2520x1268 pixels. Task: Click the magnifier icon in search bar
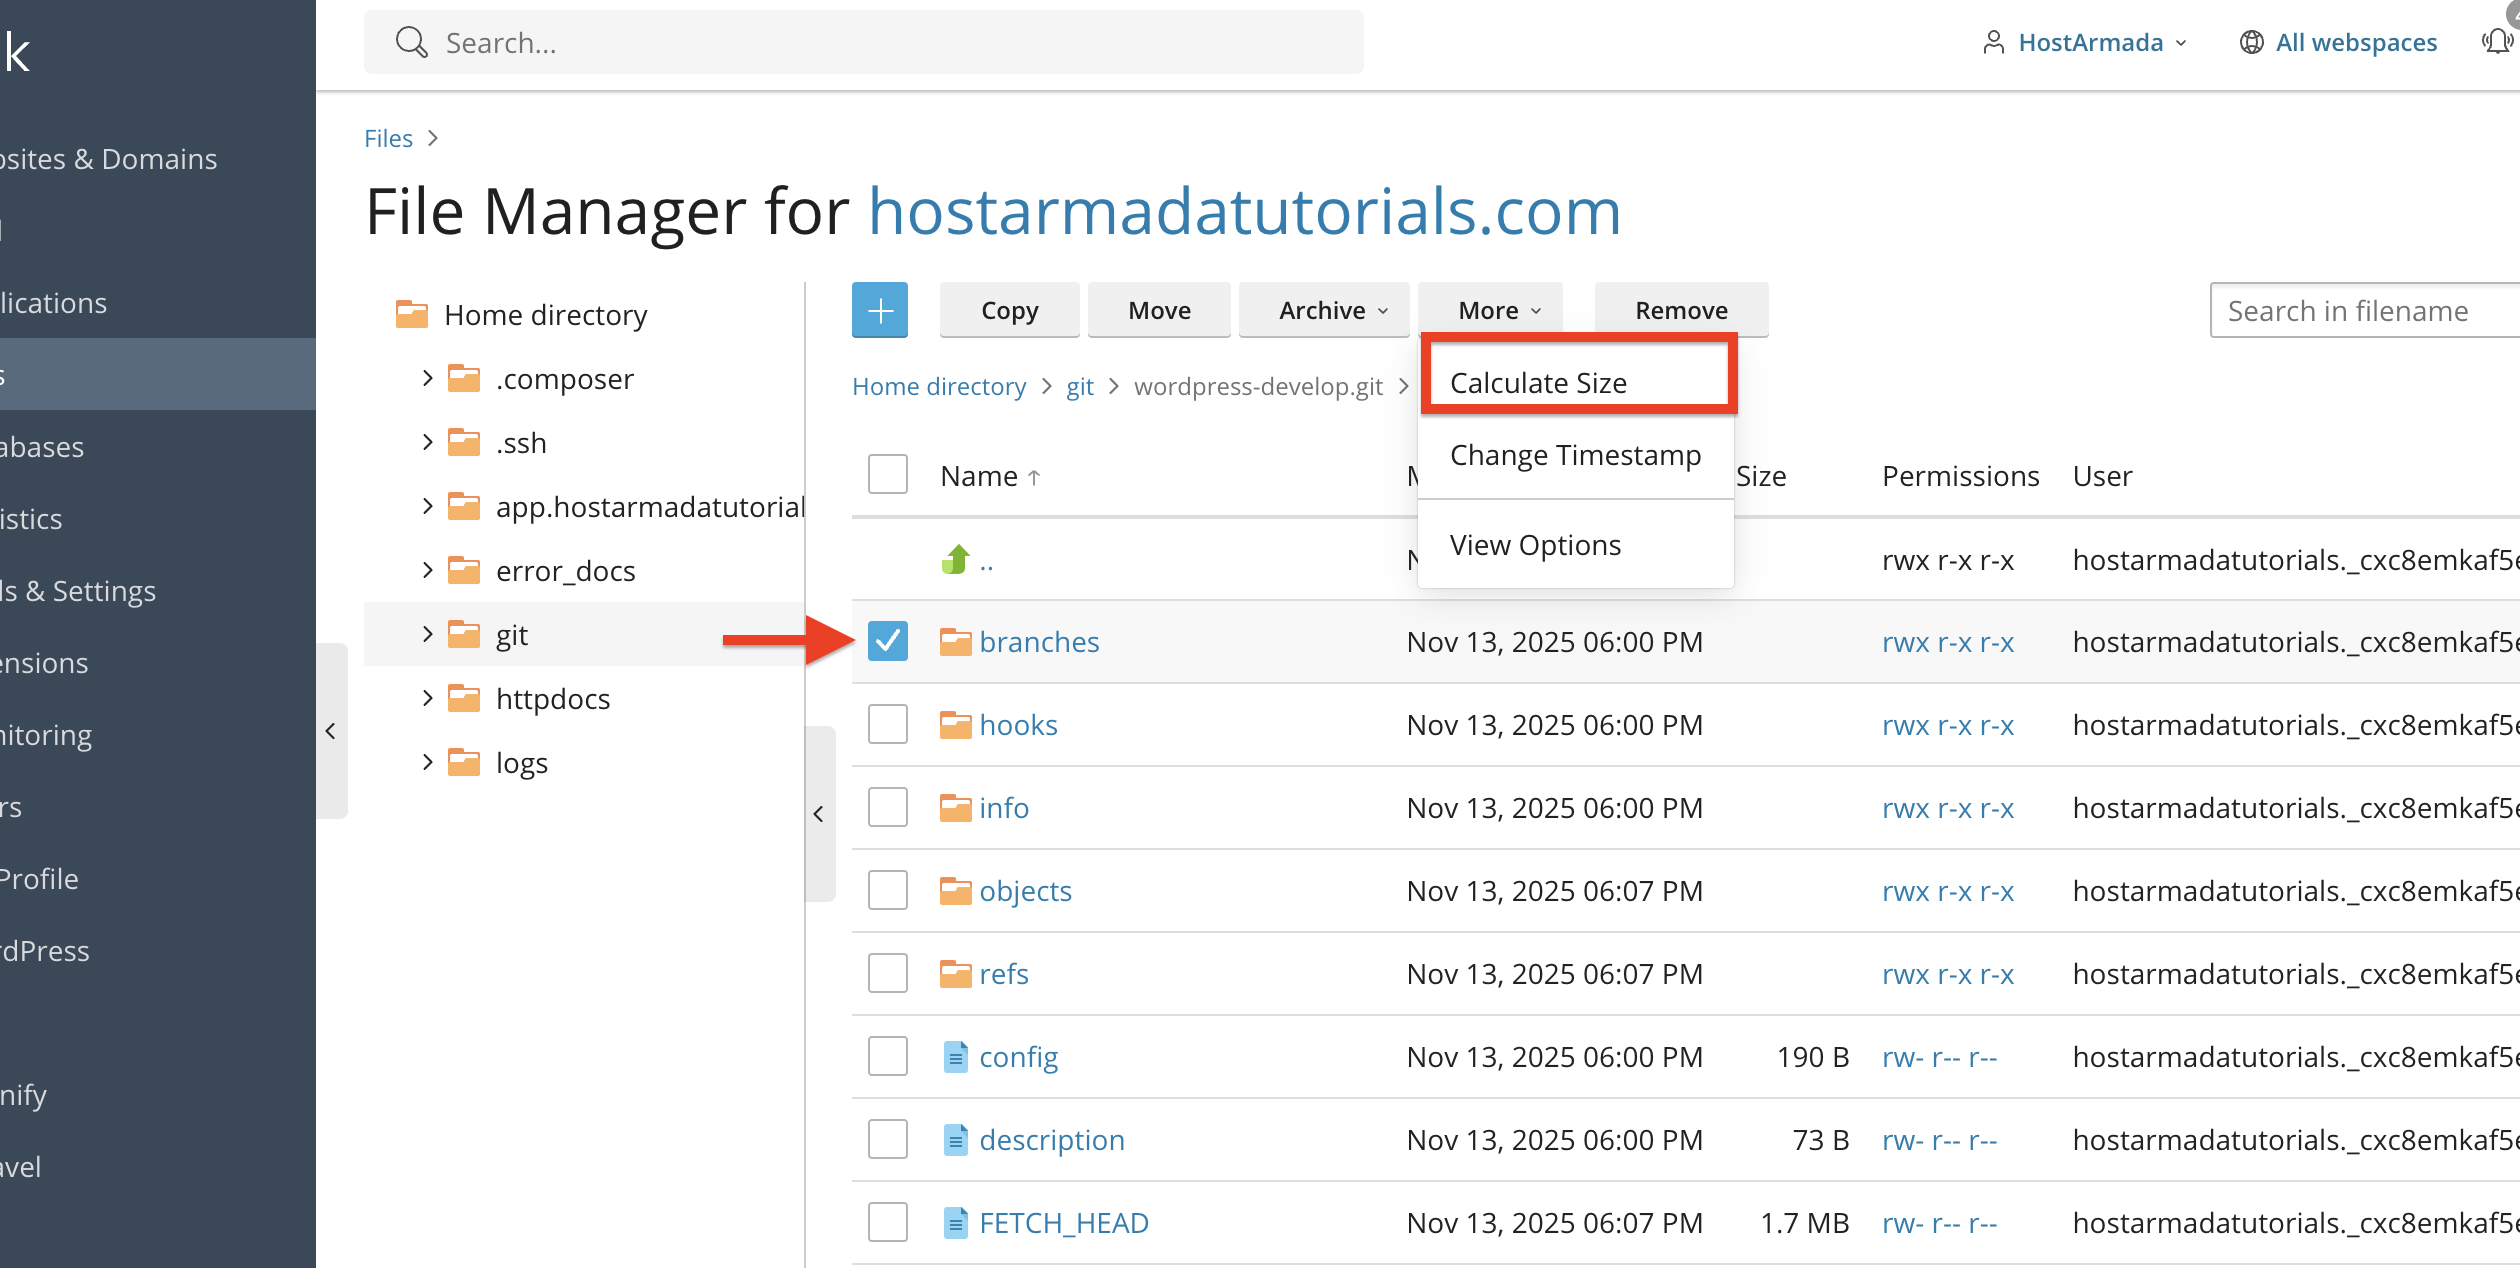tap(411, 42)
